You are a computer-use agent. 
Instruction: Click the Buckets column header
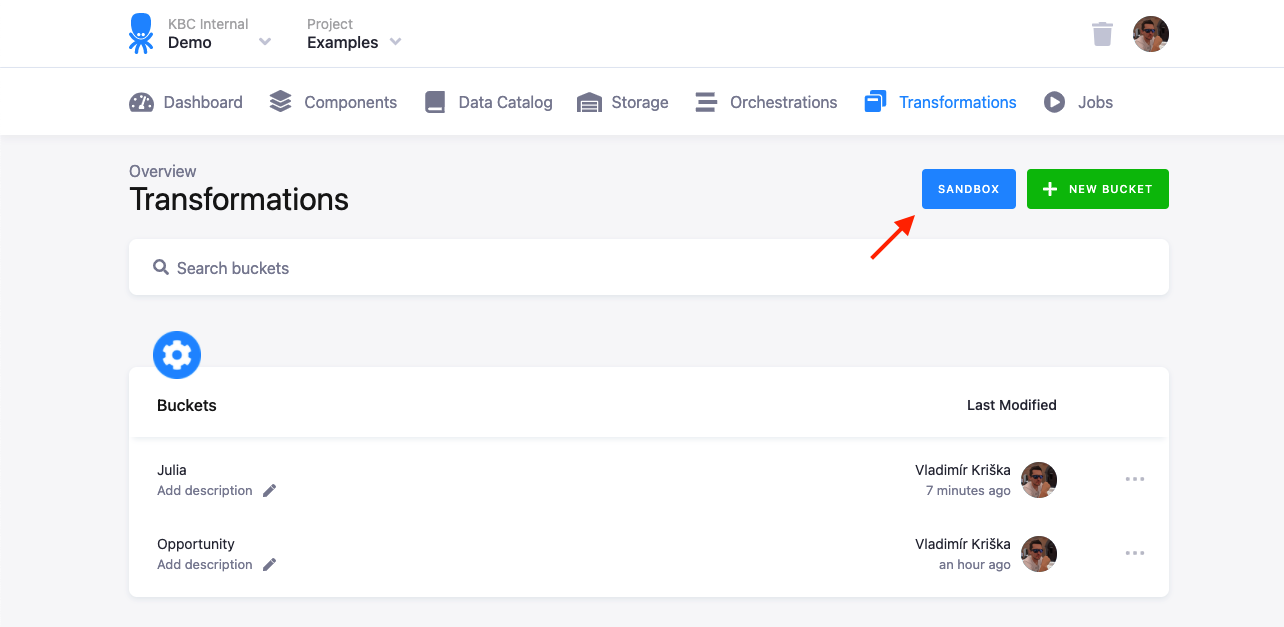187,405
